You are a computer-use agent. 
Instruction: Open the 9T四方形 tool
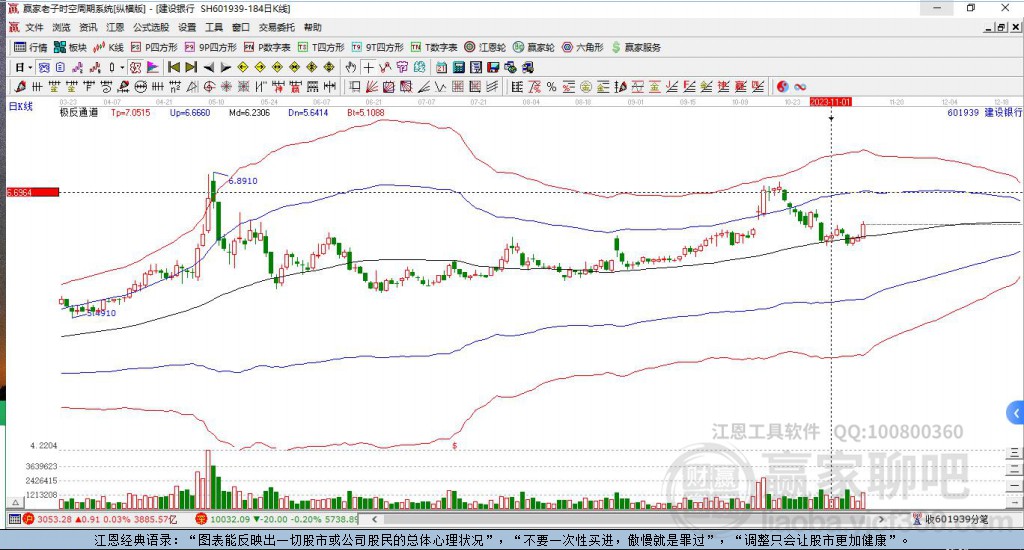click(x=377, y=47)
